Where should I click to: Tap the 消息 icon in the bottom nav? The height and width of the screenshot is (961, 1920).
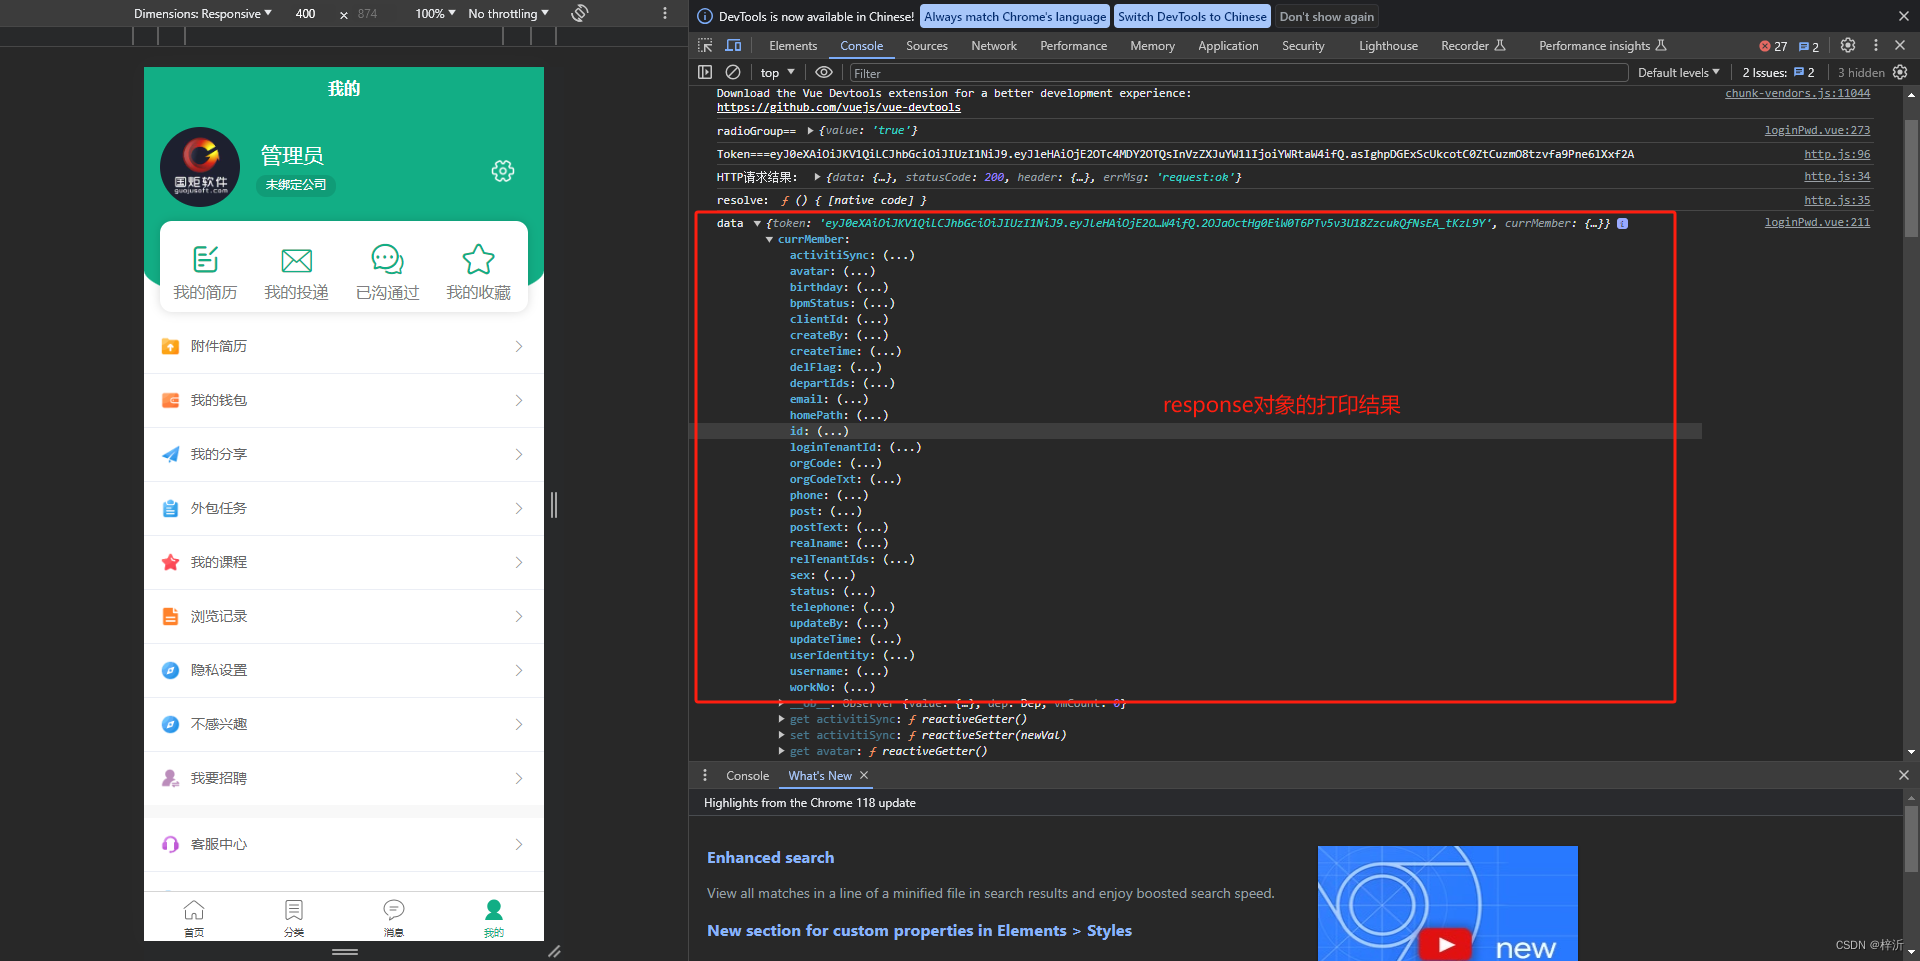[x=393, y=910]
